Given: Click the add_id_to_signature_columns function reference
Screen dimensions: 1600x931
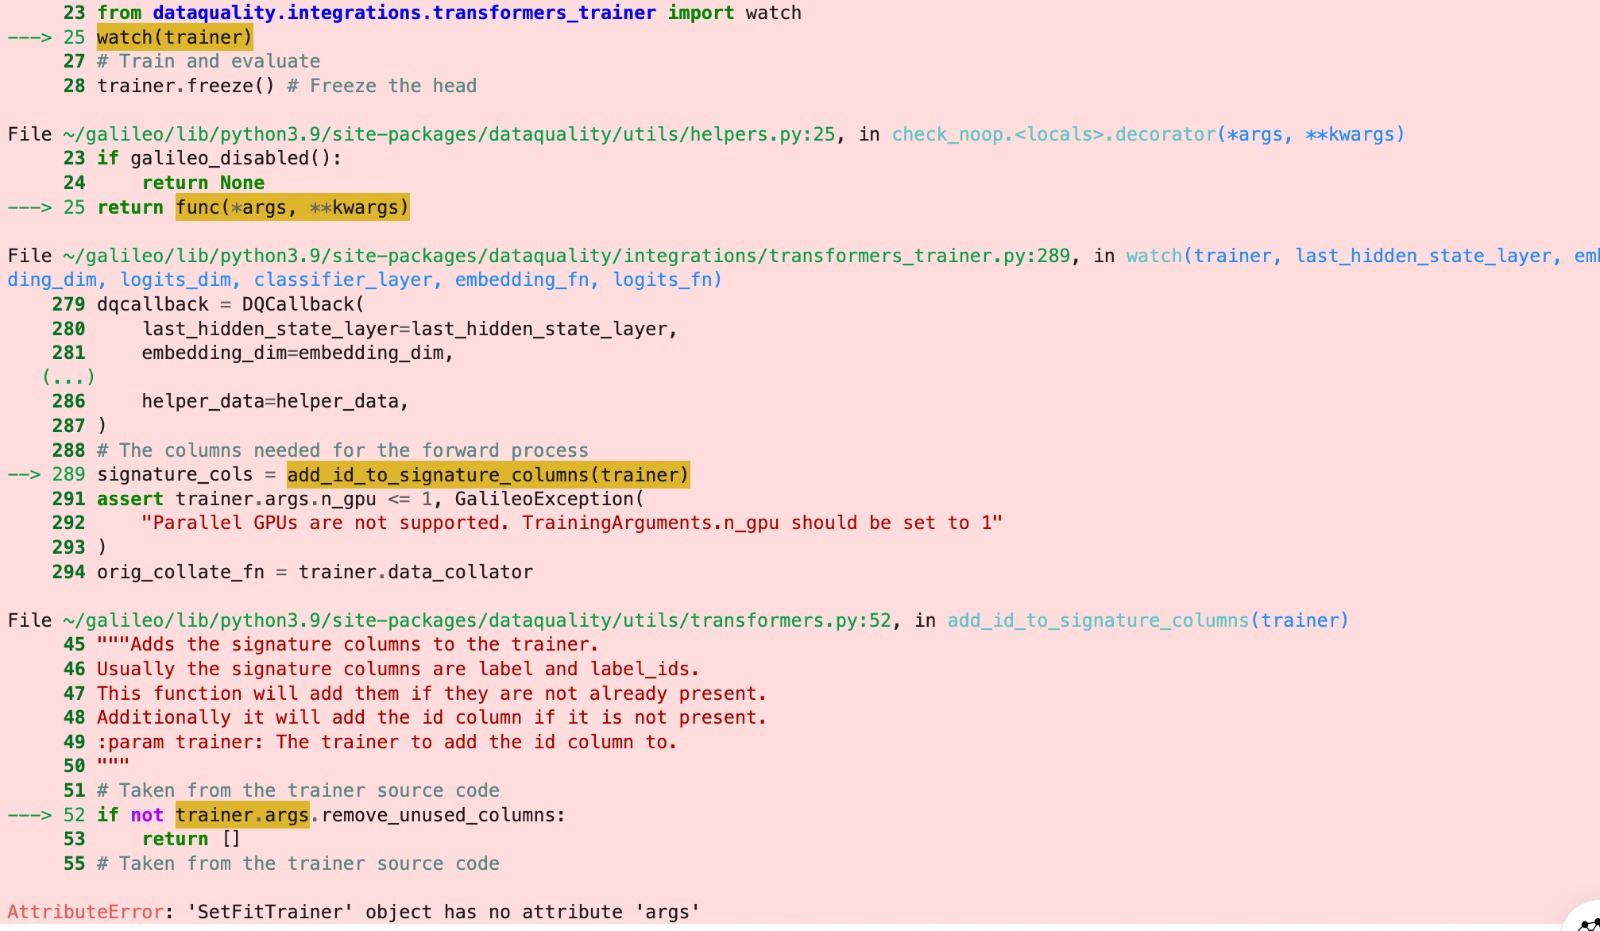Looking at the screenshot, I should [x=1098, y=620].
